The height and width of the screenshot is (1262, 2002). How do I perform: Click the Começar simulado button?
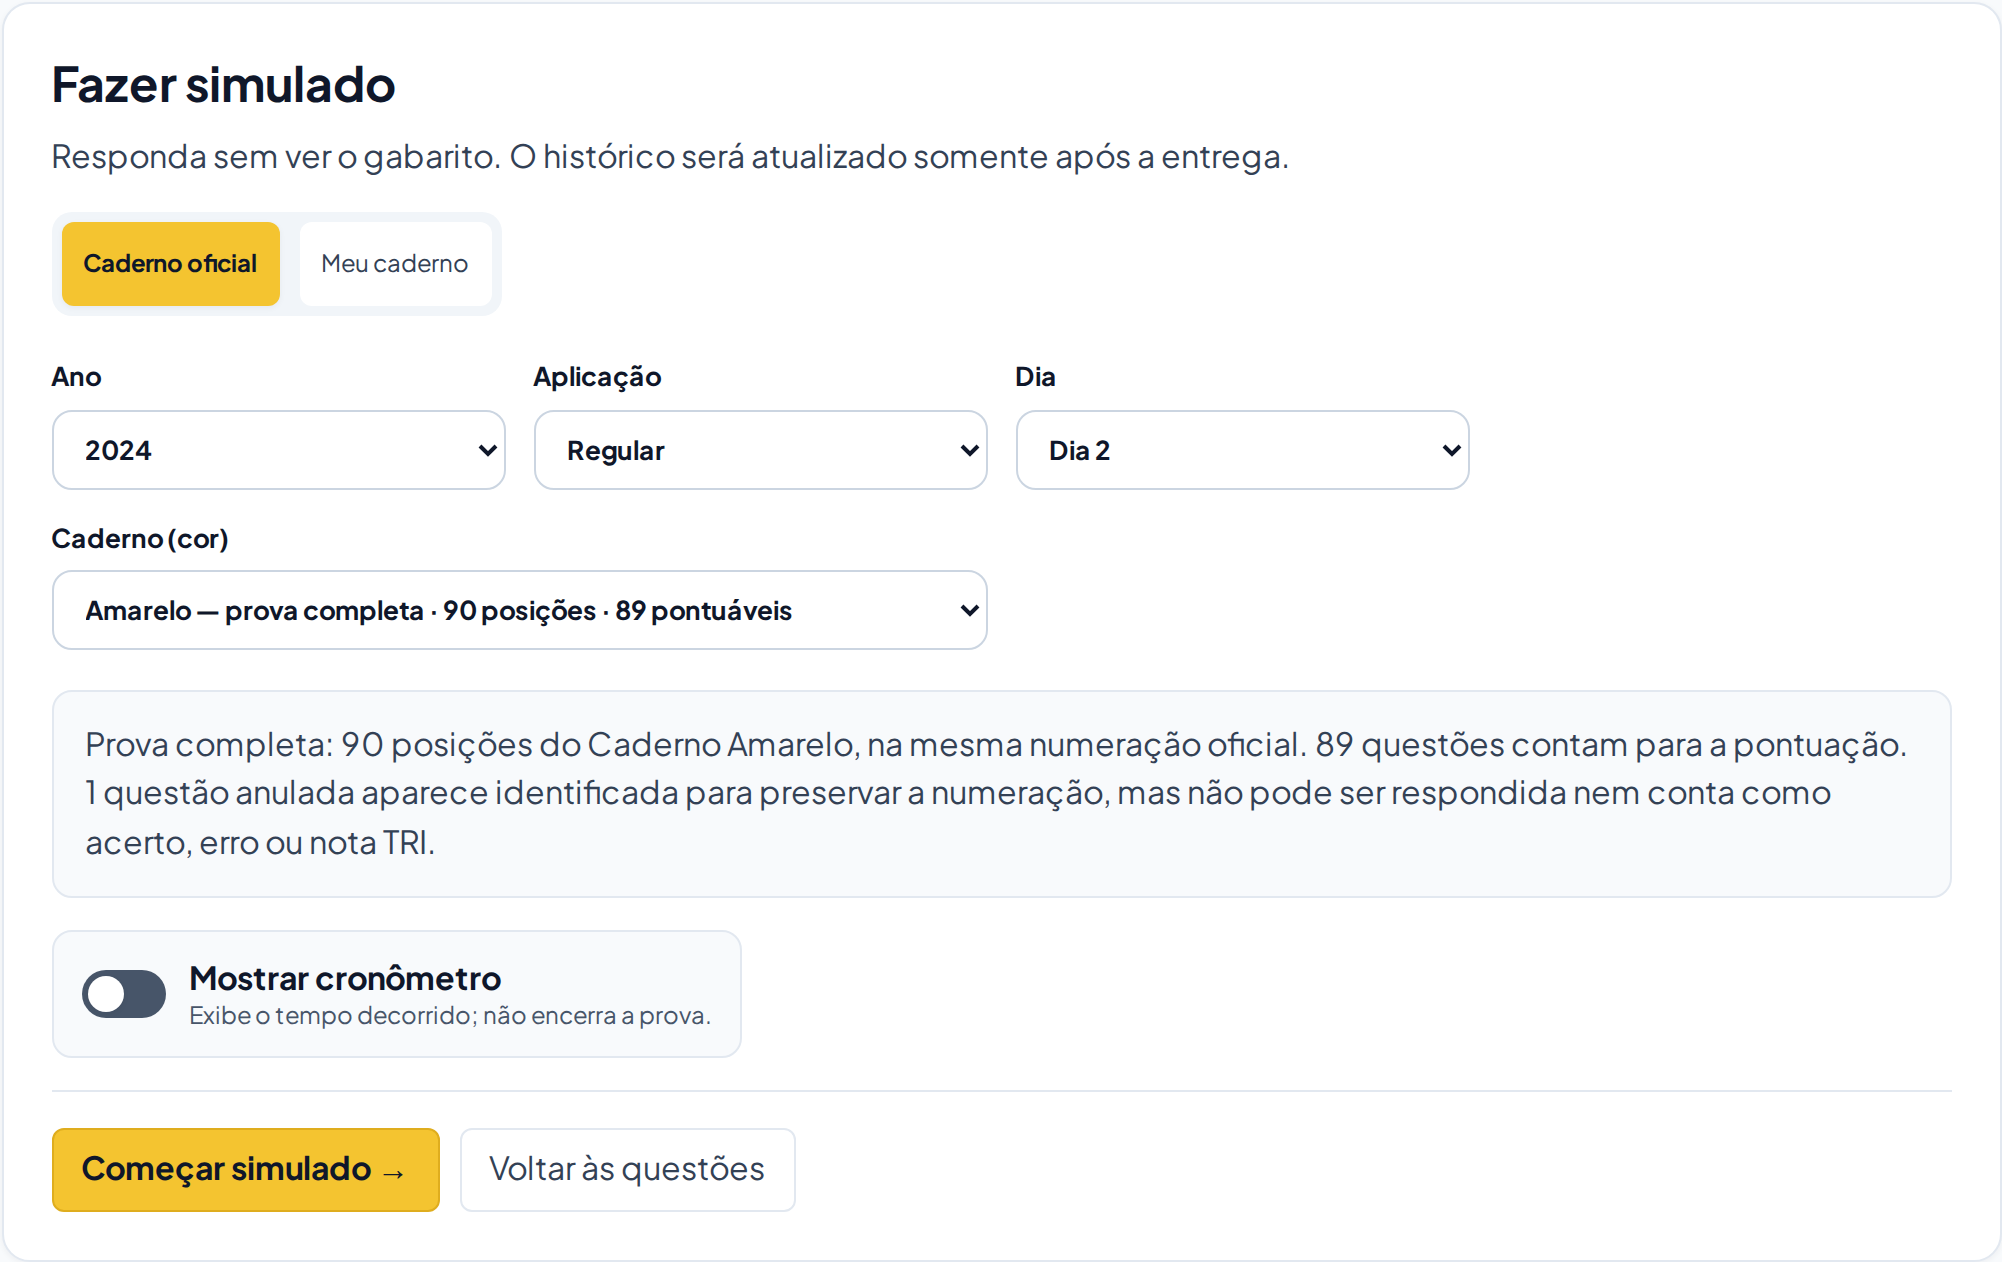[x=246, y=1170]
